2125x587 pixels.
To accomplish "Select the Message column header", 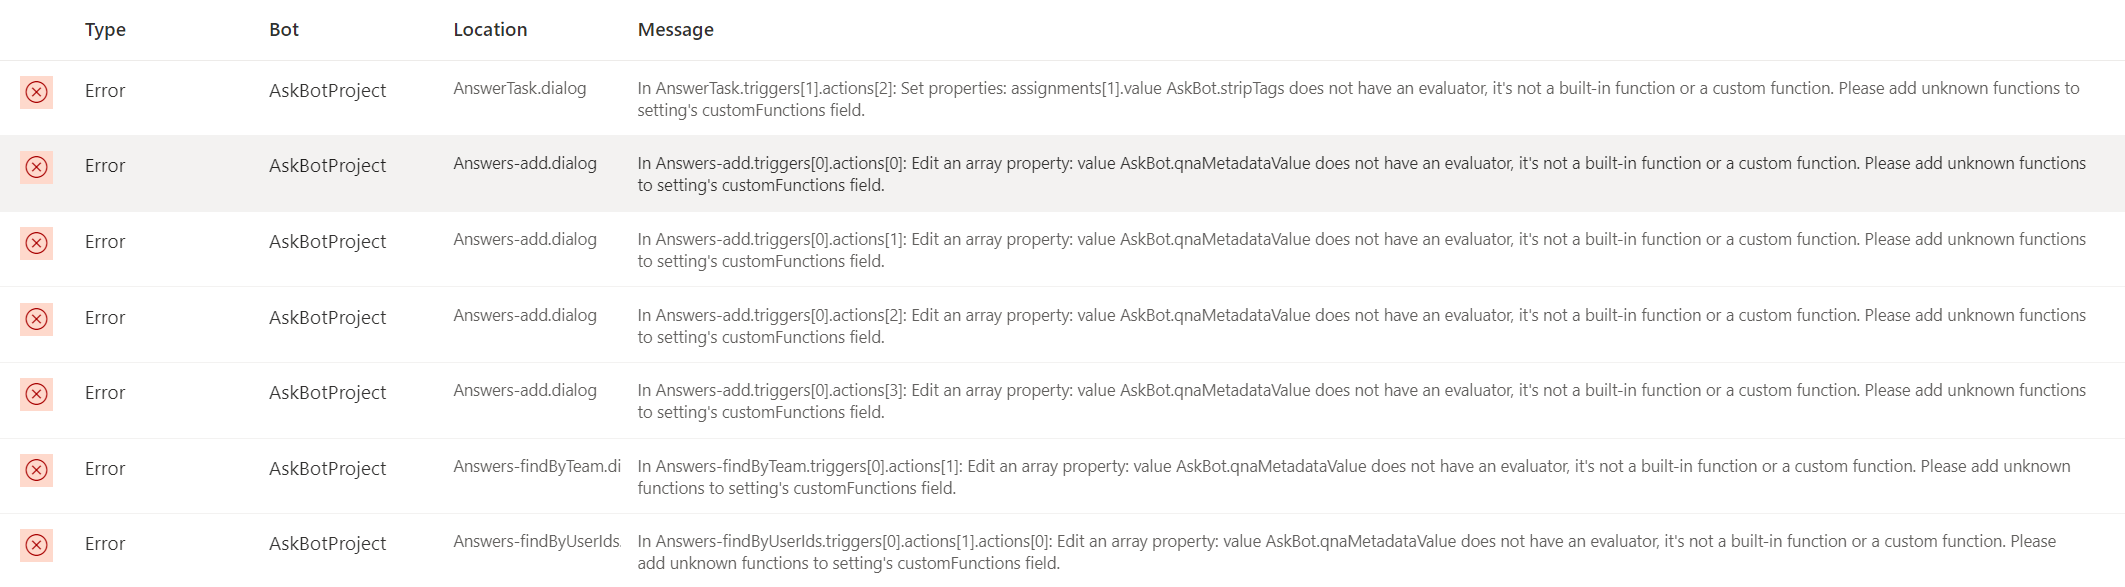I will click(x=675, y=29).
